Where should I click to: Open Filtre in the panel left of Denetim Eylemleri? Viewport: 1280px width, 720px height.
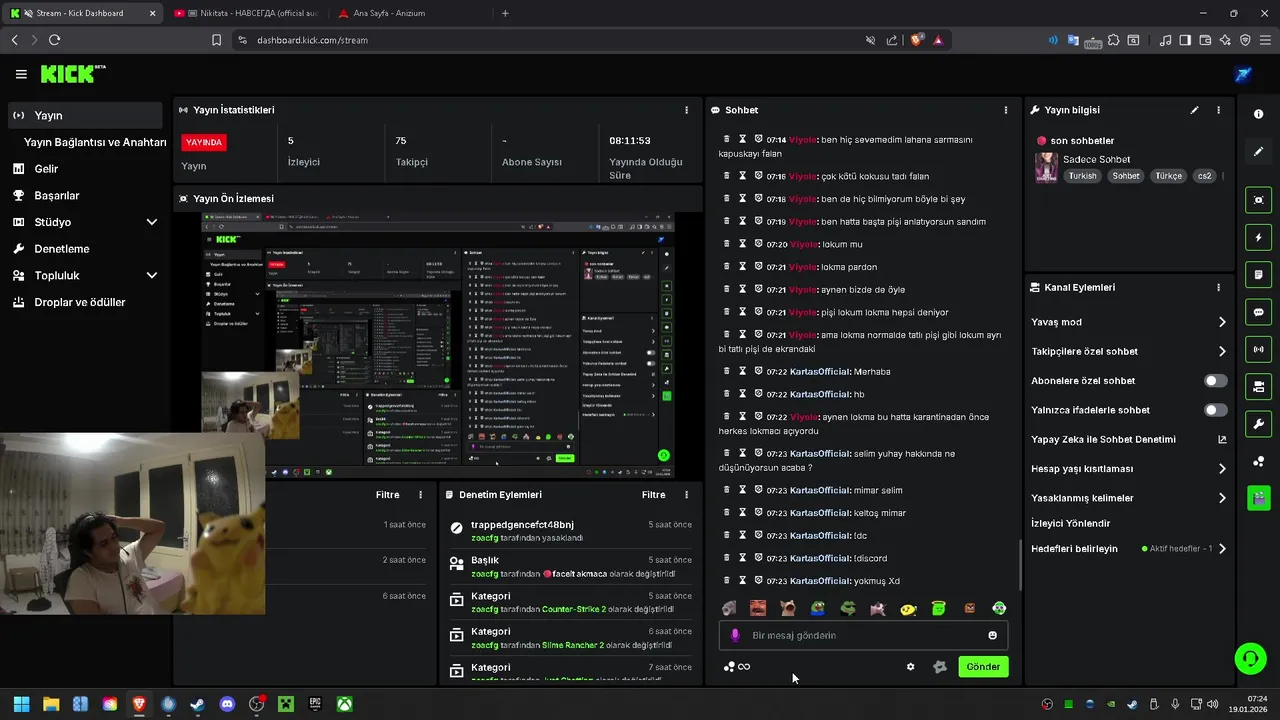tap(387, 495)
